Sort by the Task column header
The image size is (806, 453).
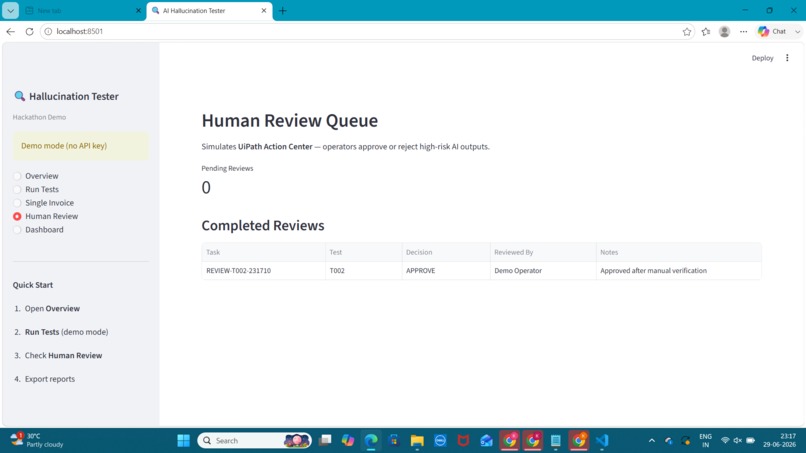click(263, 252)
